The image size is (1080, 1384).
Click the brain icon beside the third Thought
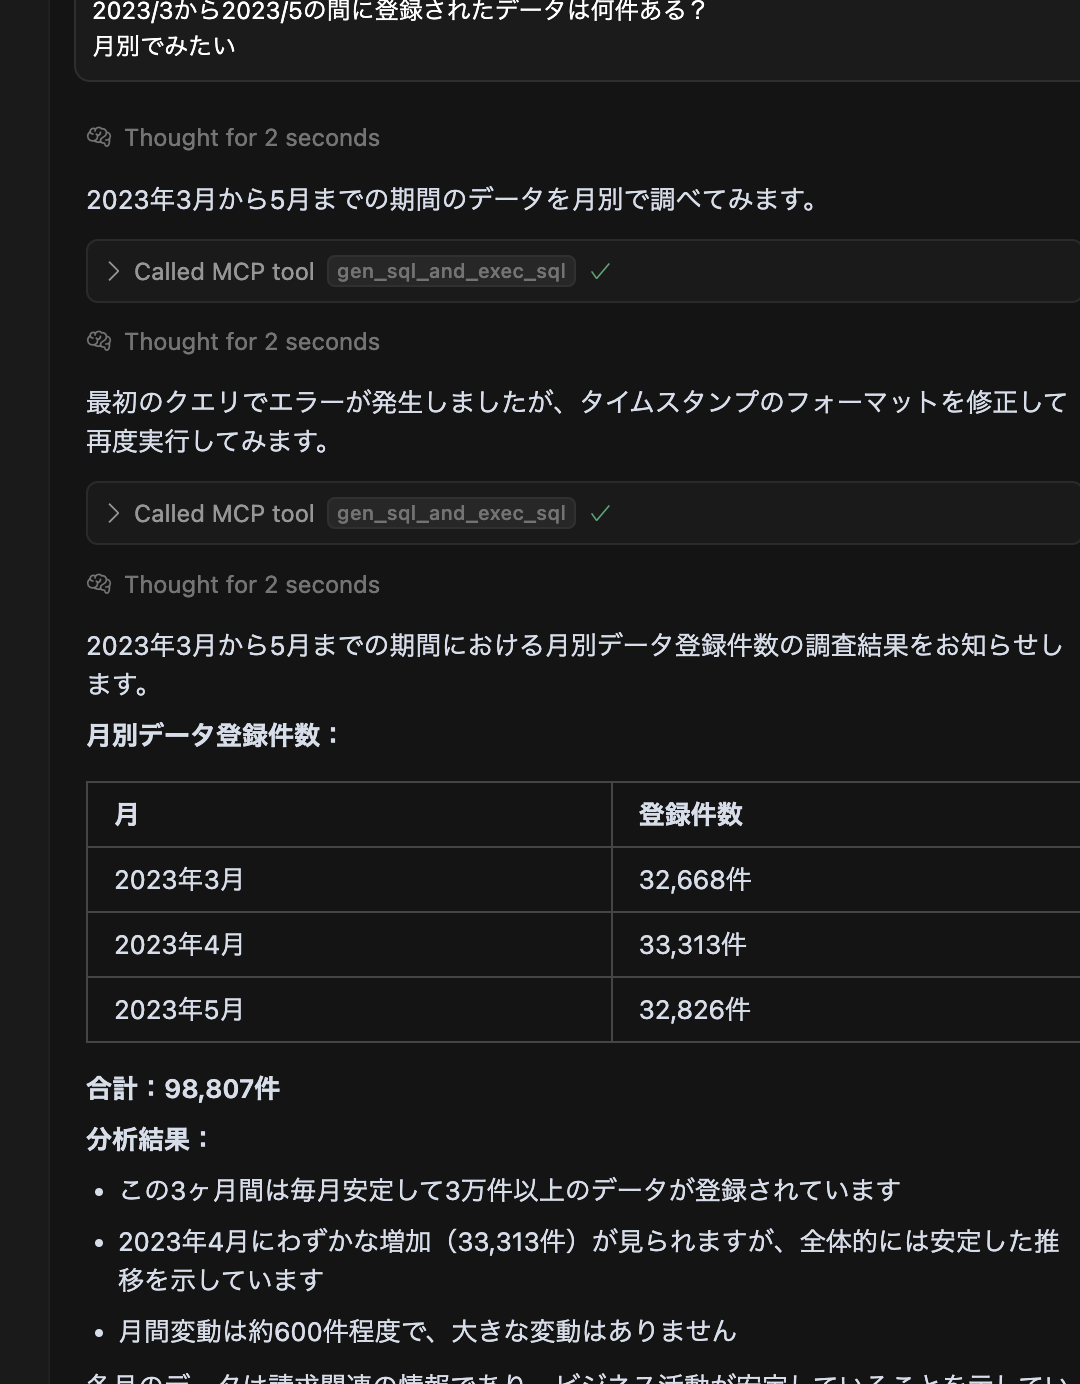(x=99, y=584)
